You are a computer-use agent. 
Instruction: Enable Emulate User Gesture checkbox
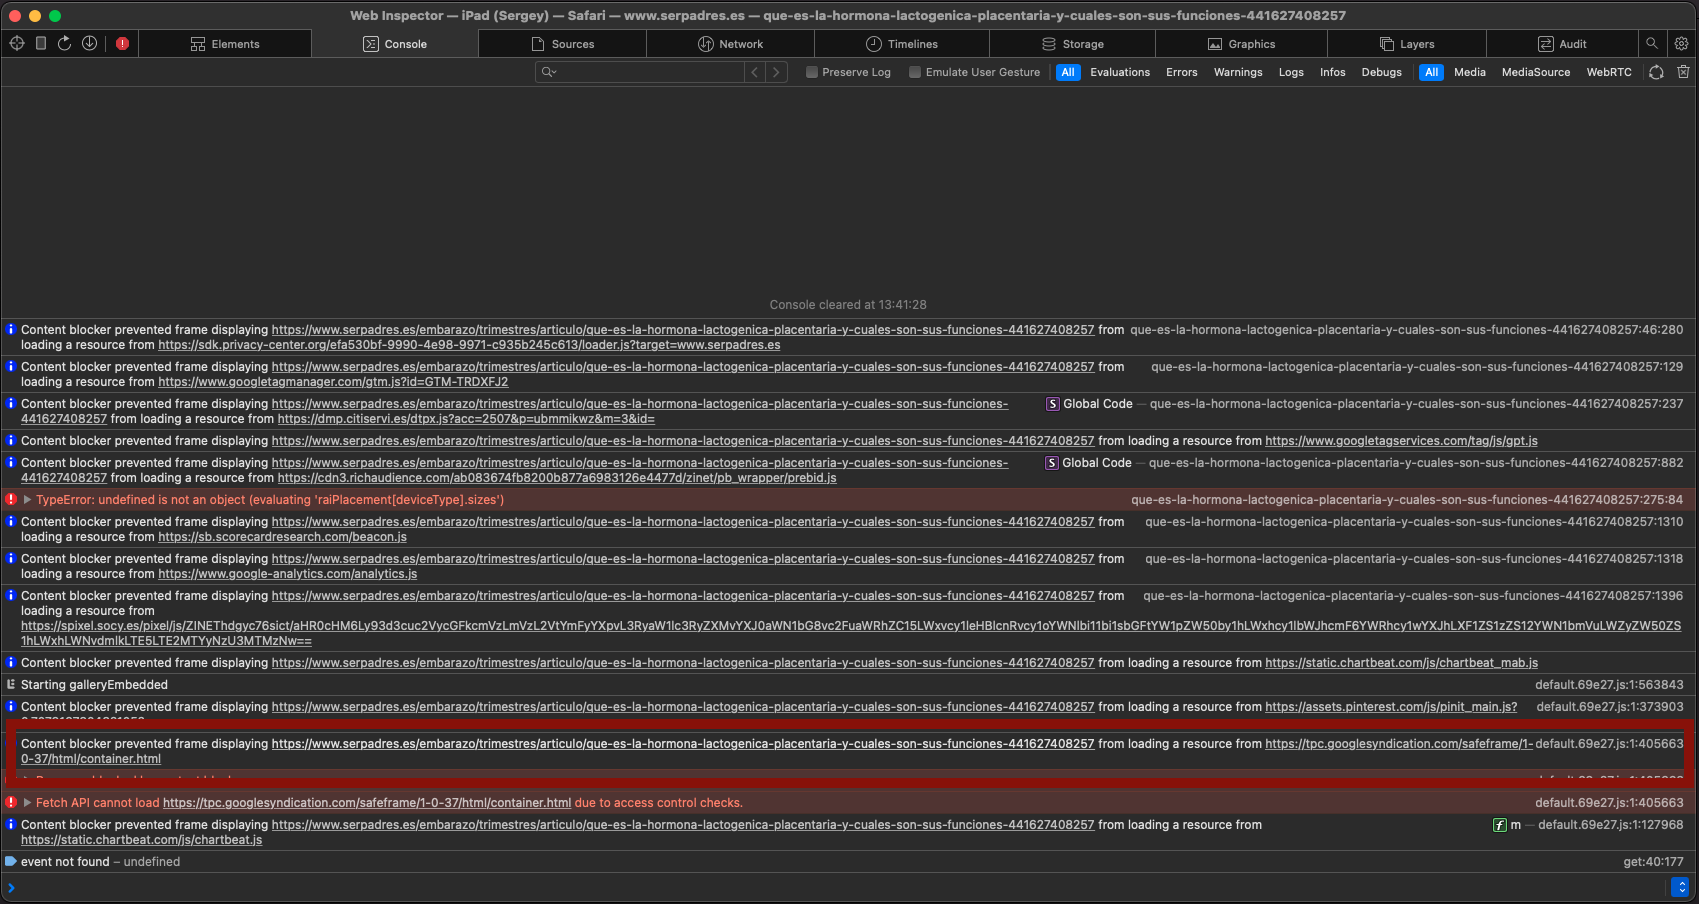[x=915, y=72]
